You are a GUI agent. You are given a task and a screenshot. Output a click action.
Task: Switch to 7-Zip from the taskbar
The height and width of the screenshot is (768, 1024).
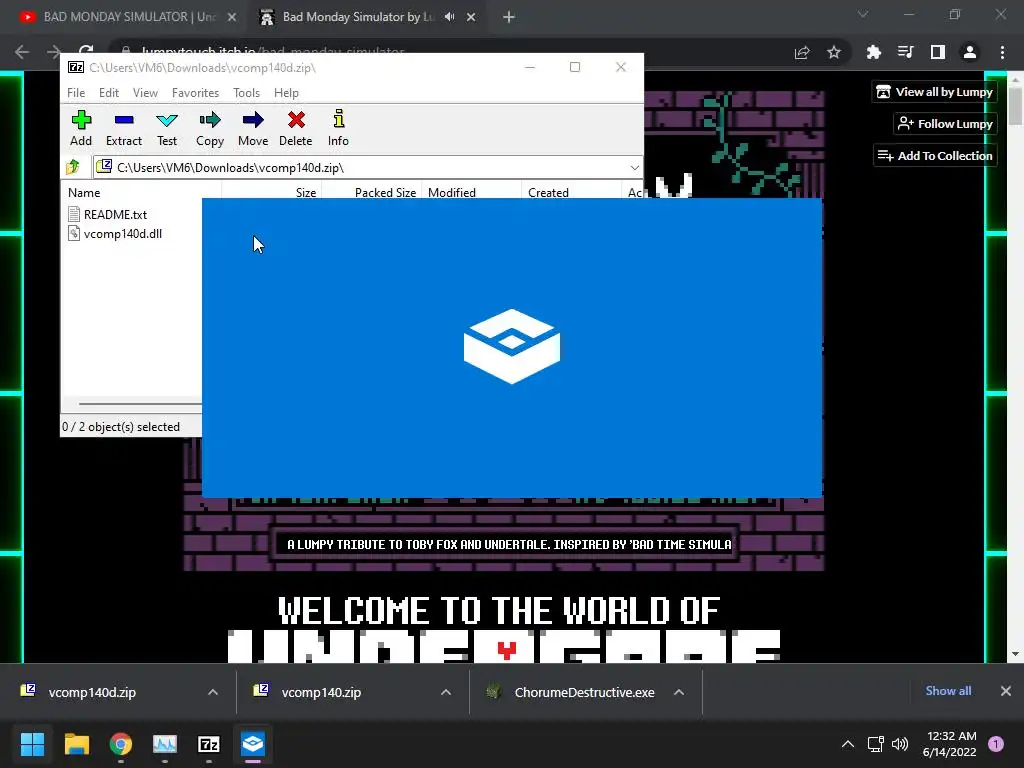(x=209, y=744)
